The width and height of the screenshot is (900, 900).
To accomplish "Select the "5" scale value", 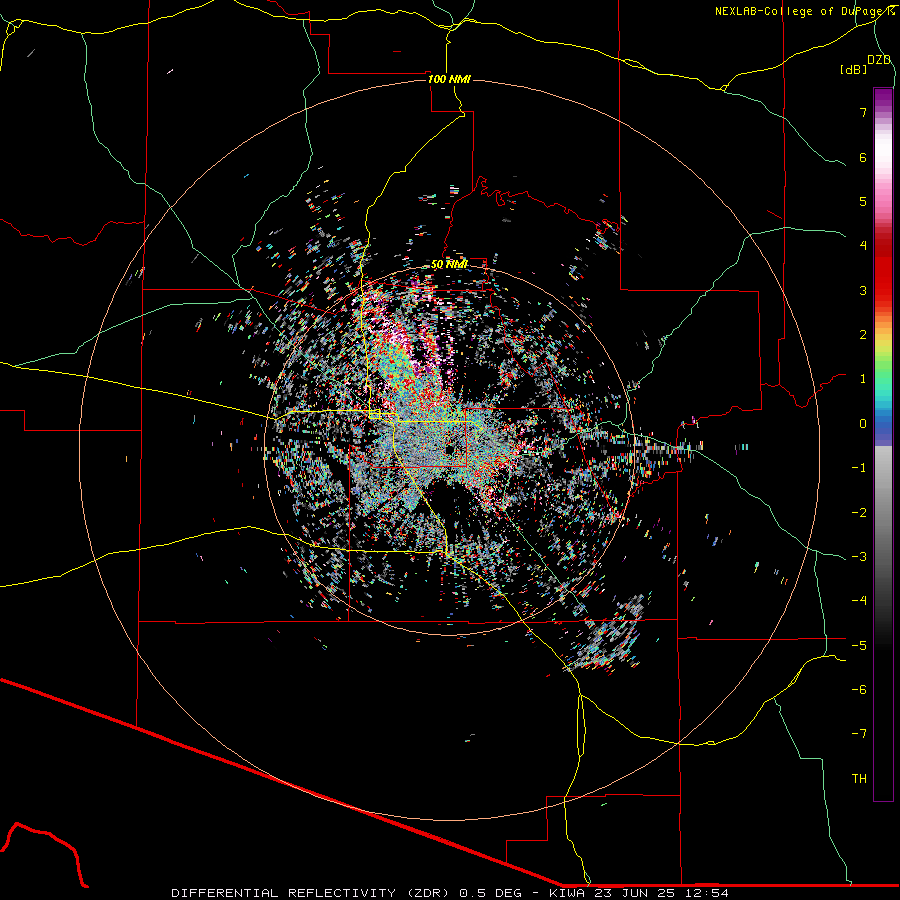I will pyautogui.click(x=863, y=201).
